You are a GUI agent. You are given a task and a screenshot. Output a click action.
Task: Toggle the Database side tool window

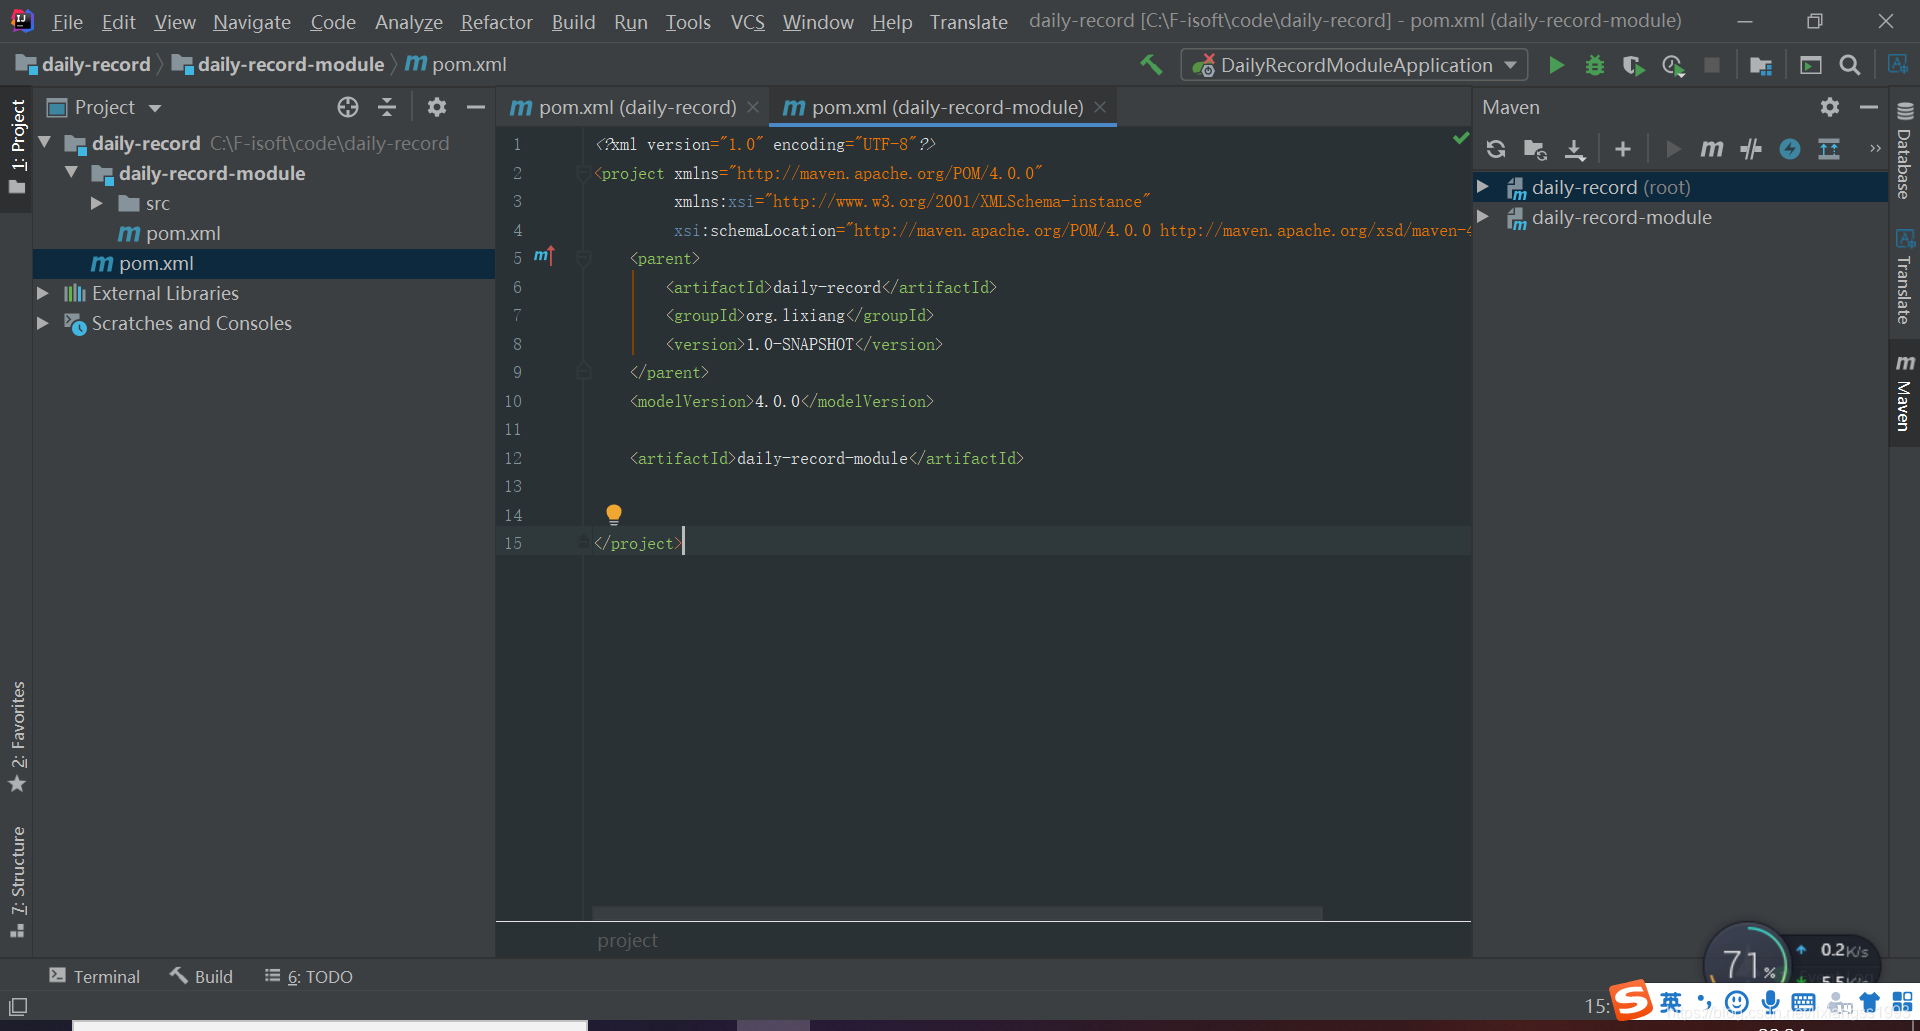pos(1904,152)
